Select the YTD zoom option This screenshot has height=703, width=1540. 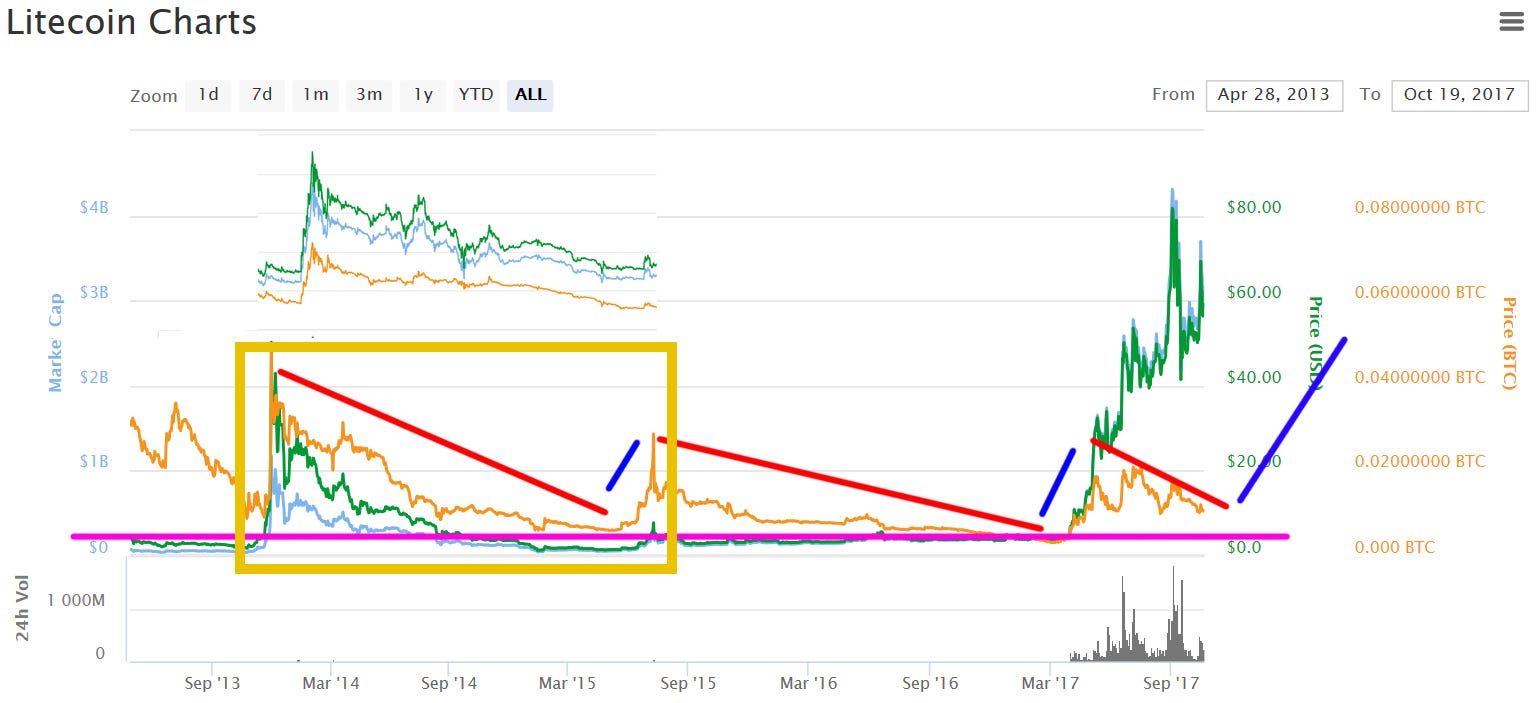click(x=476, y=95)
